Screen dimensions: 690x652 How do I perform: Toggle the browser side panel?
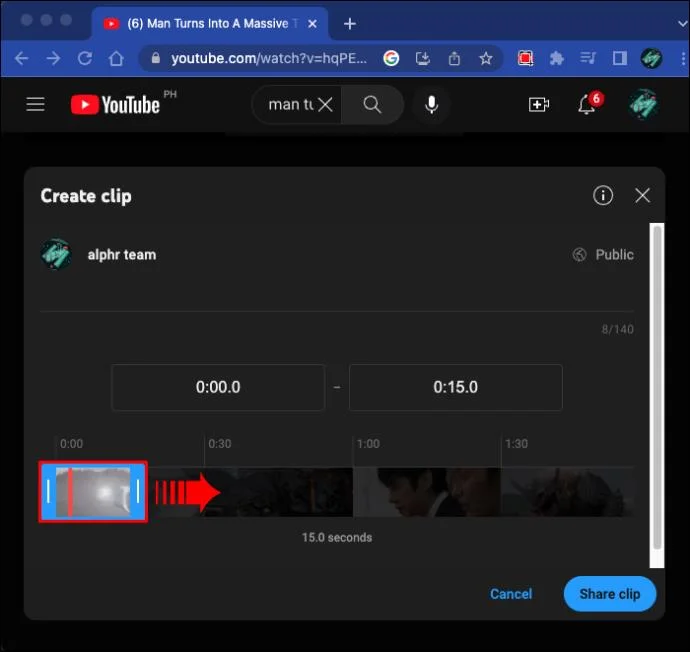coord(620,58)
